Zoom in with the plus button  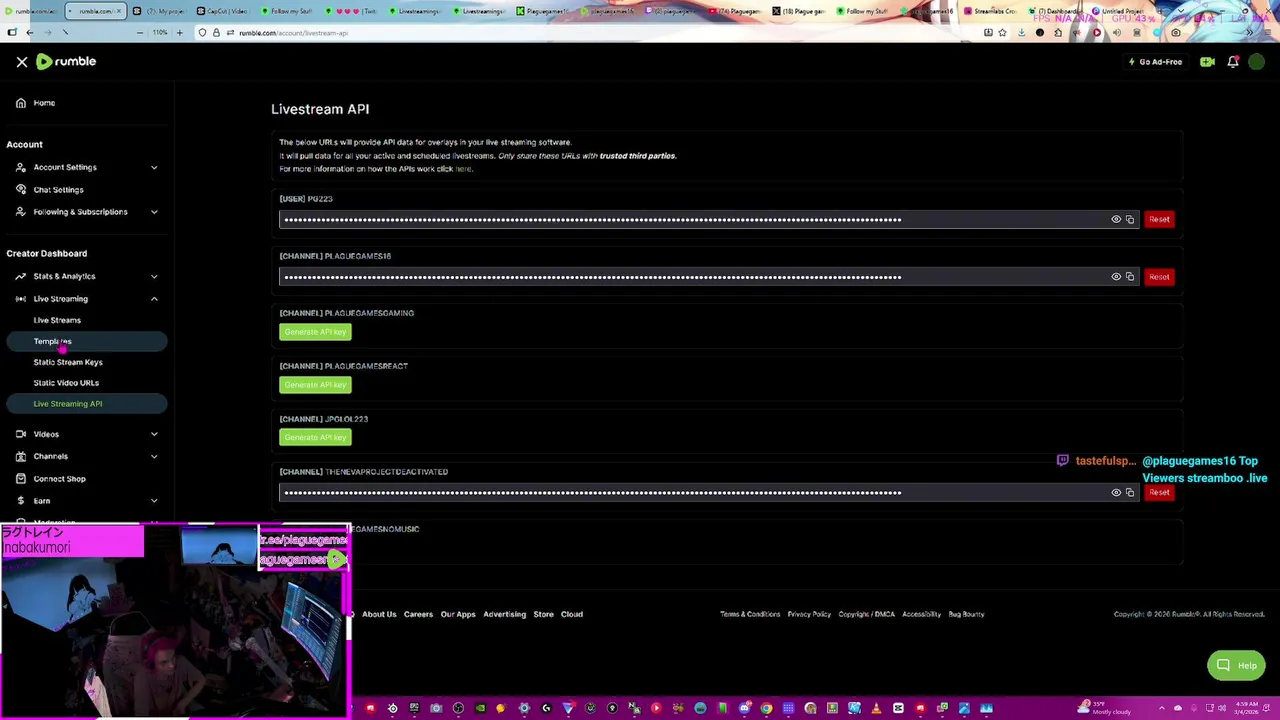[179, 33]
